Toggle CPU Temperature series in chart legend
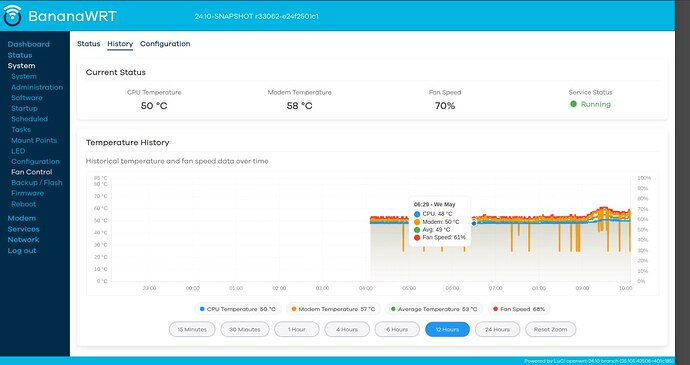The height and width of the screenshot is (365, 690). [x=238, y=309]
